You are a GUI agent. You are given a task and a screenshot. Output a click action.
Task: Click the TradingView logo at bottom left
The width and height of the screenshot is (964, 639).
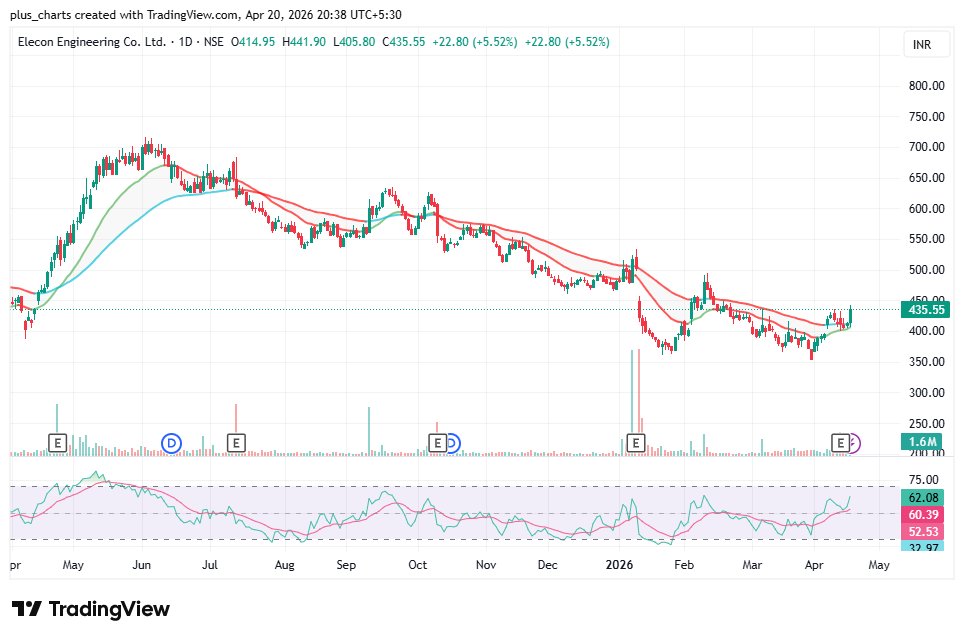point(89,609)
